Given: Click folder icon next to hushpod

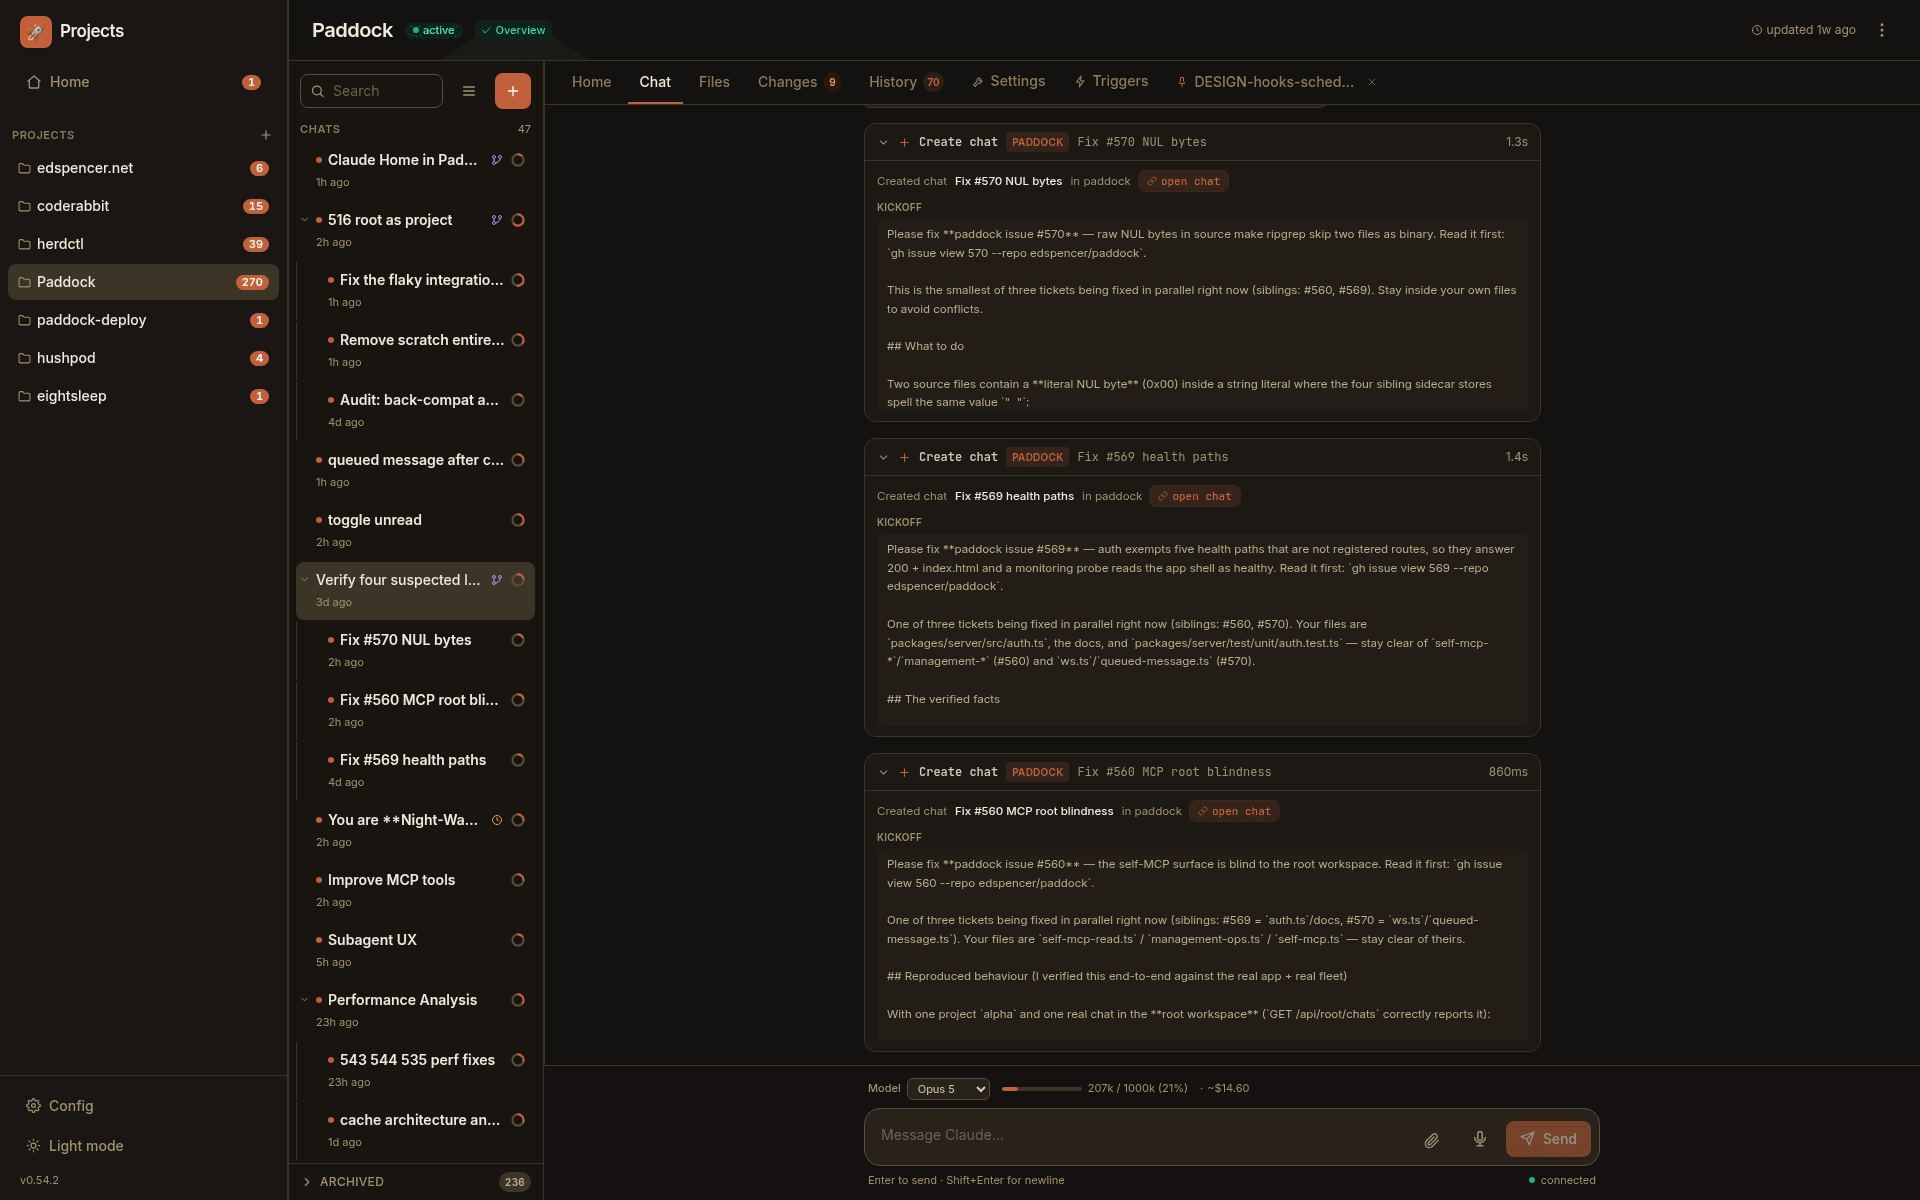Looking at the screenshot, I should point(24,358).
